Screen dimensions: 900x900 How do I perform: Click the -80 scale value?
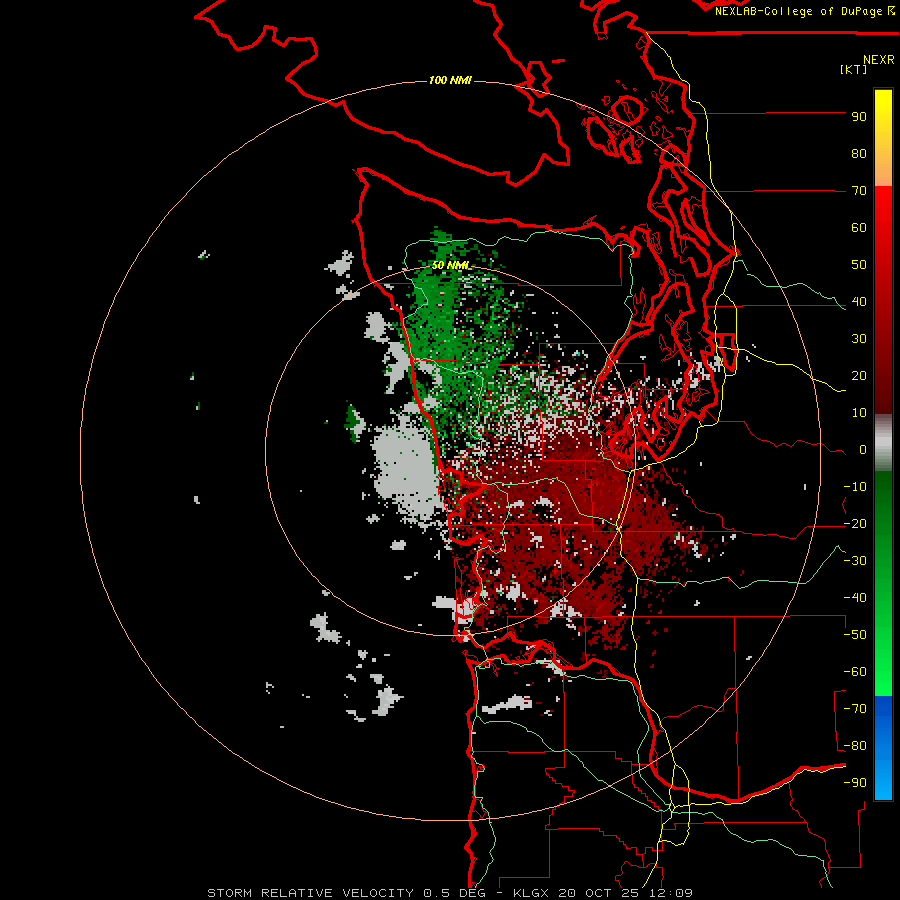855,746
